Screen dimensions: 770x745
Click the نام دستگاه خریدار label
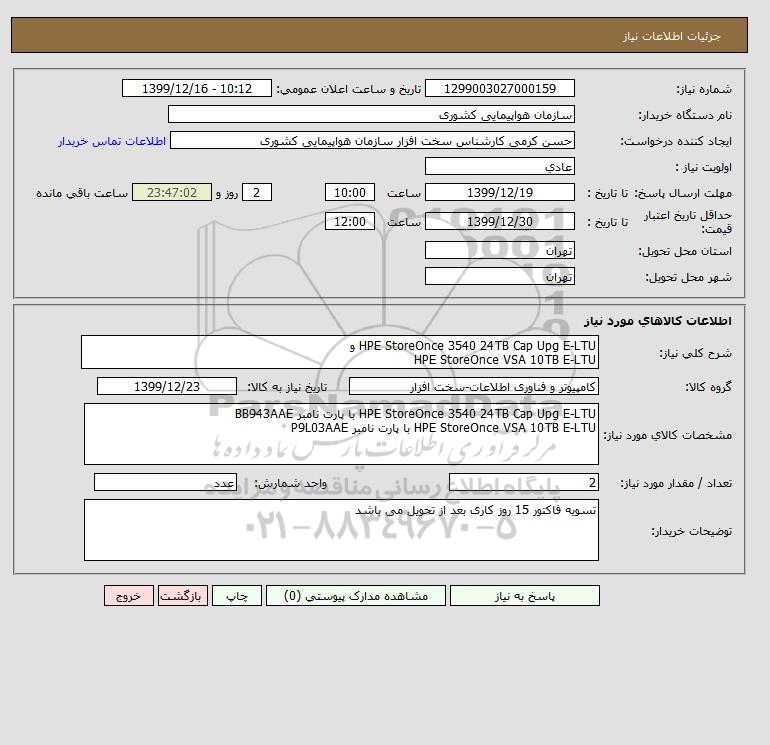pos(685,115)
